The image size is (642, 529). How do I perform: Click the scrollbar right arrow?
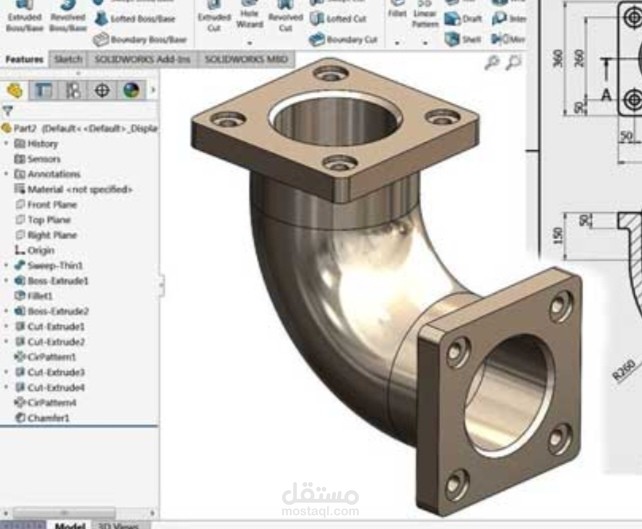tap(152, 512)
